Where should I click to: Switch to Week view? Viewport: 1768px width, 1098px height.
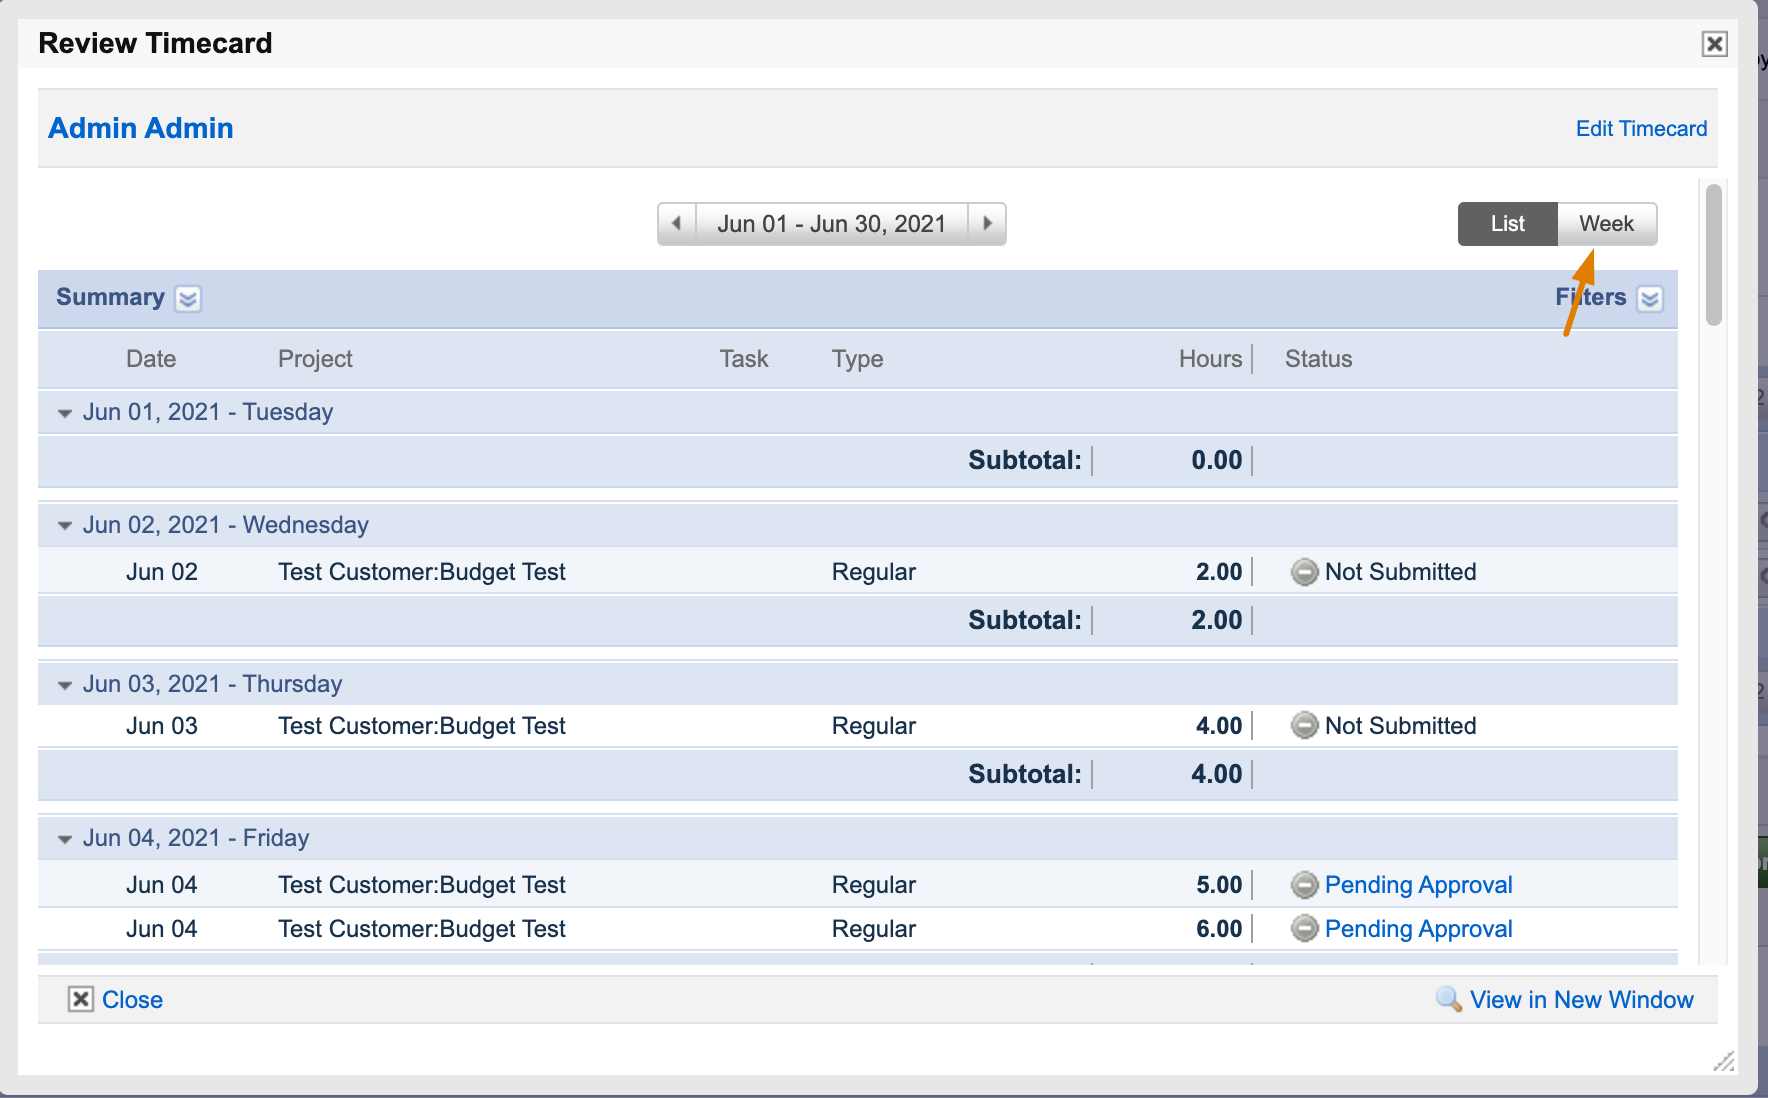pos(1606,224)
